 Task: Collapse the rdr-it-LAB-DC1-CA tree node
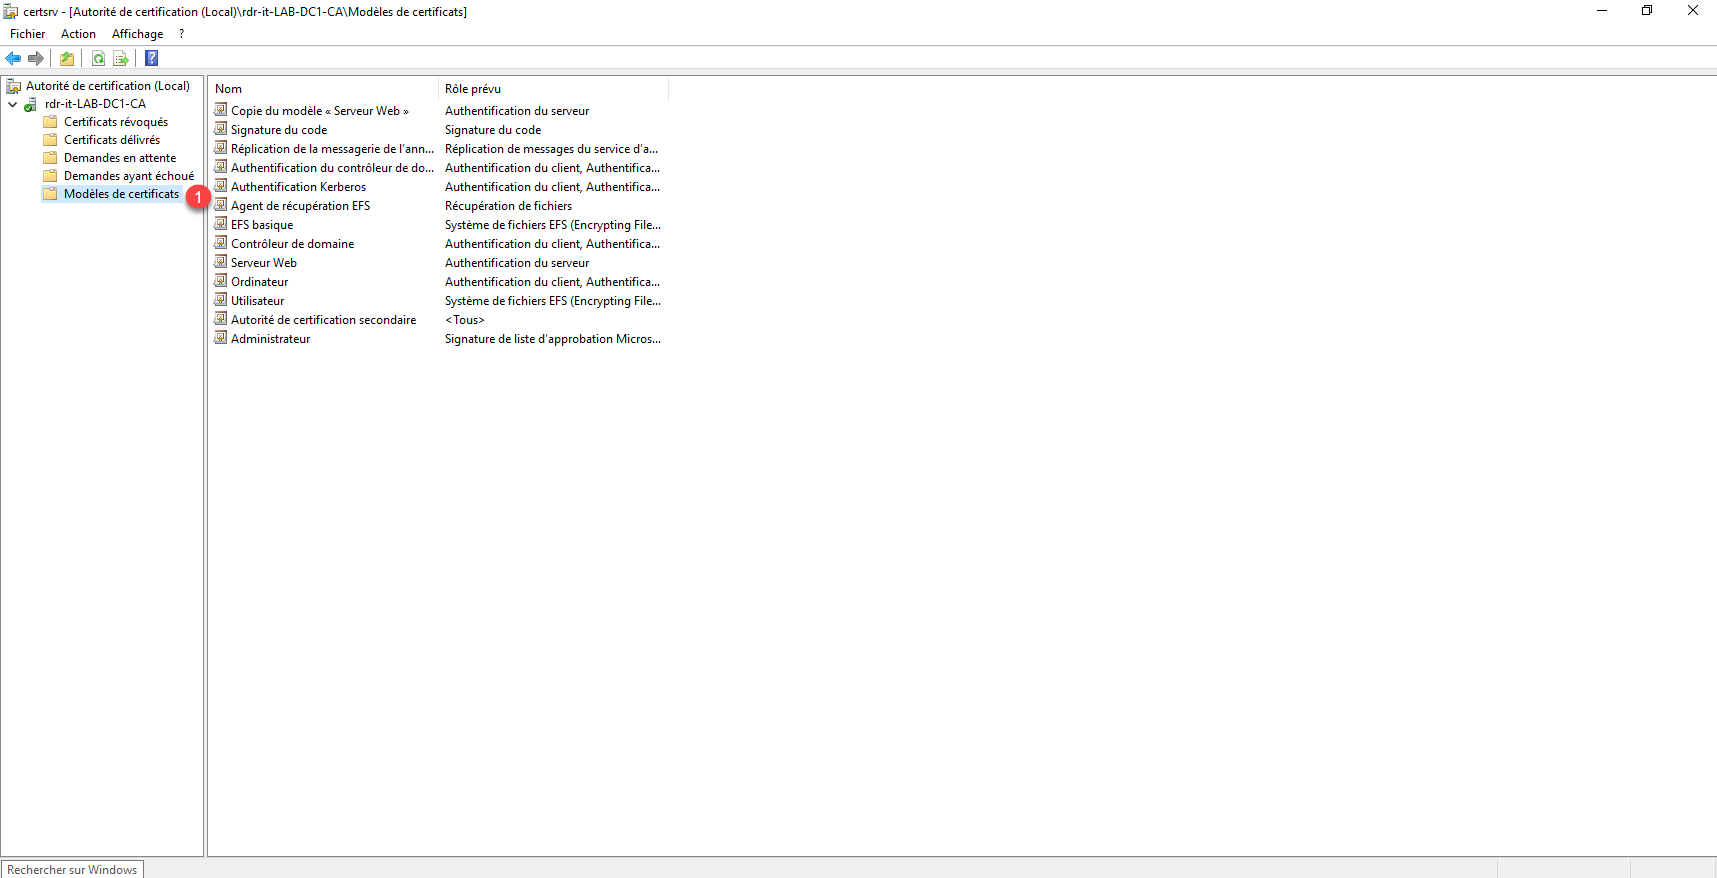[x=12, y=104]
